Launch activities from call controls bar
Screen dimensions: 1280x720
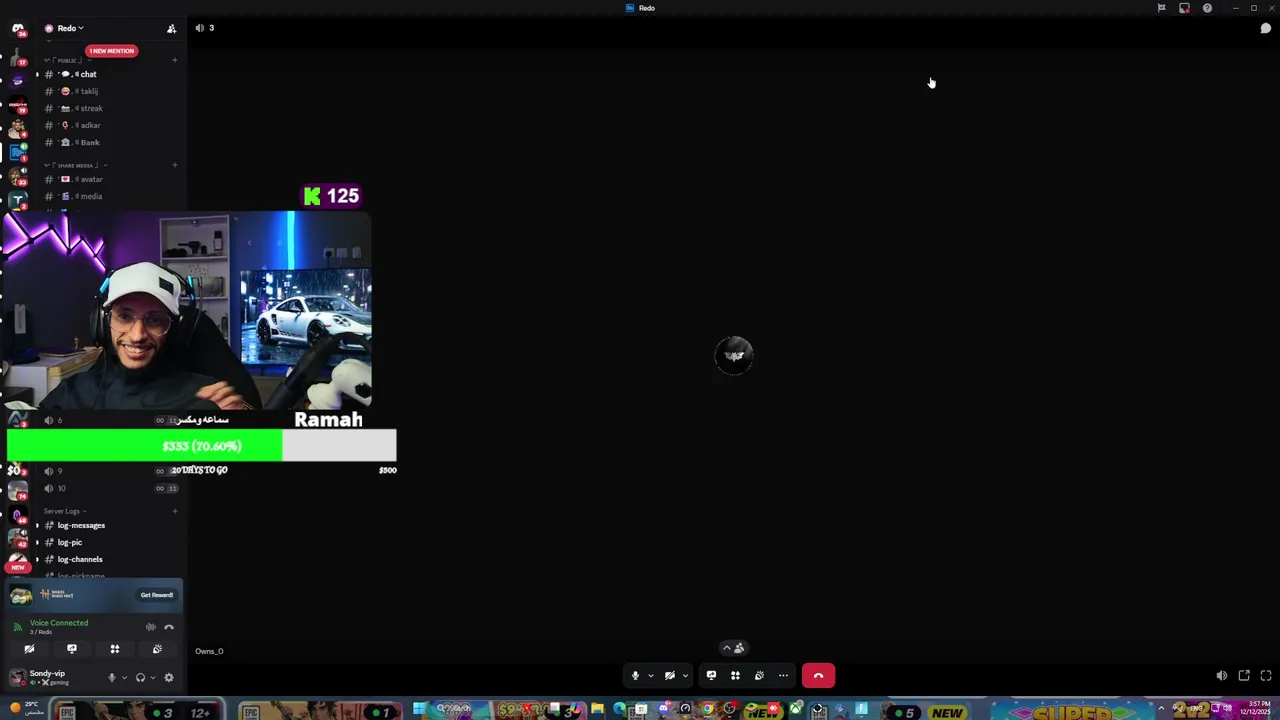click(x=735, y=676)
